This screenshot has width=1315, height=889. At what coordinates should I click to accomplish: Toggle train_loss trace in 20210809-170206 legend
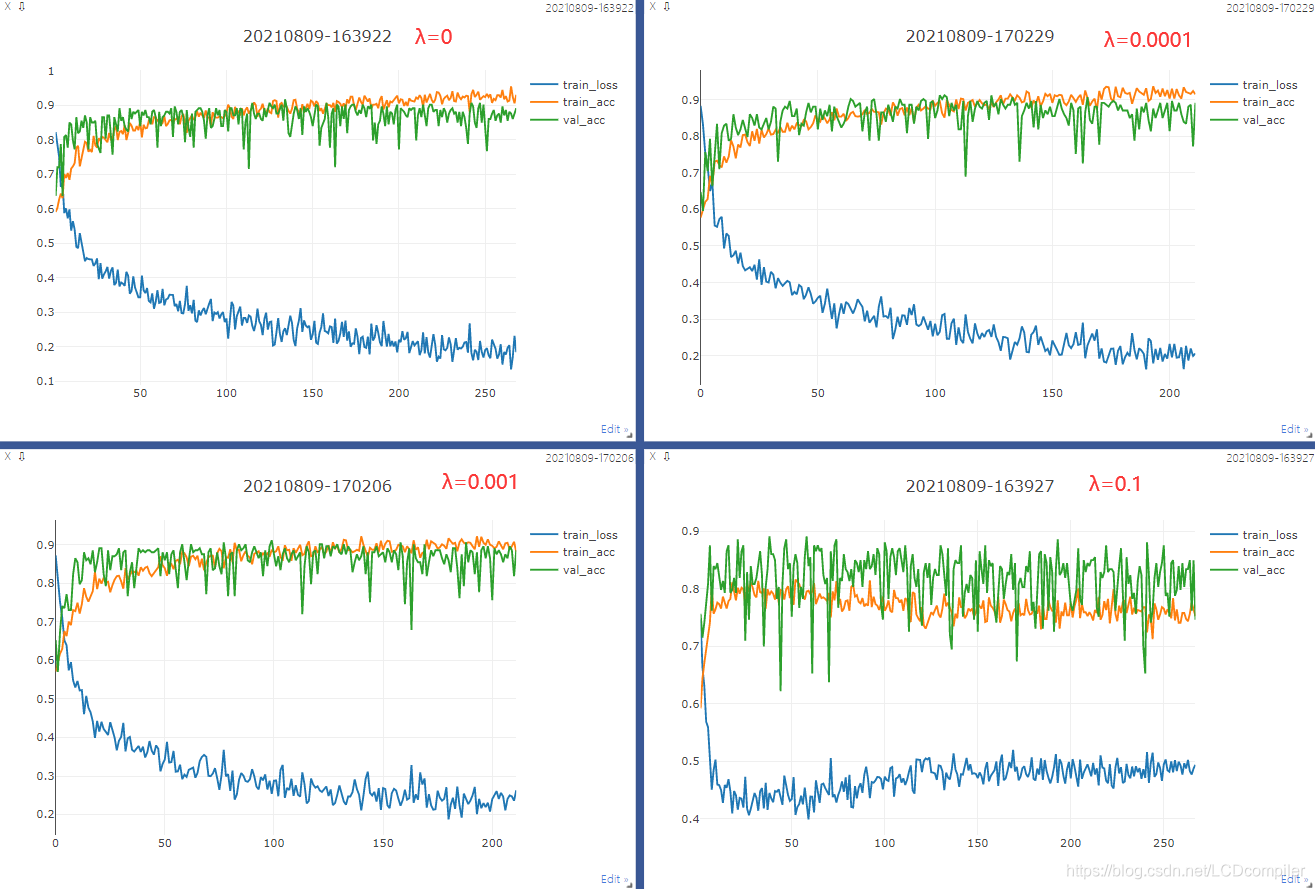pos(574,535)
